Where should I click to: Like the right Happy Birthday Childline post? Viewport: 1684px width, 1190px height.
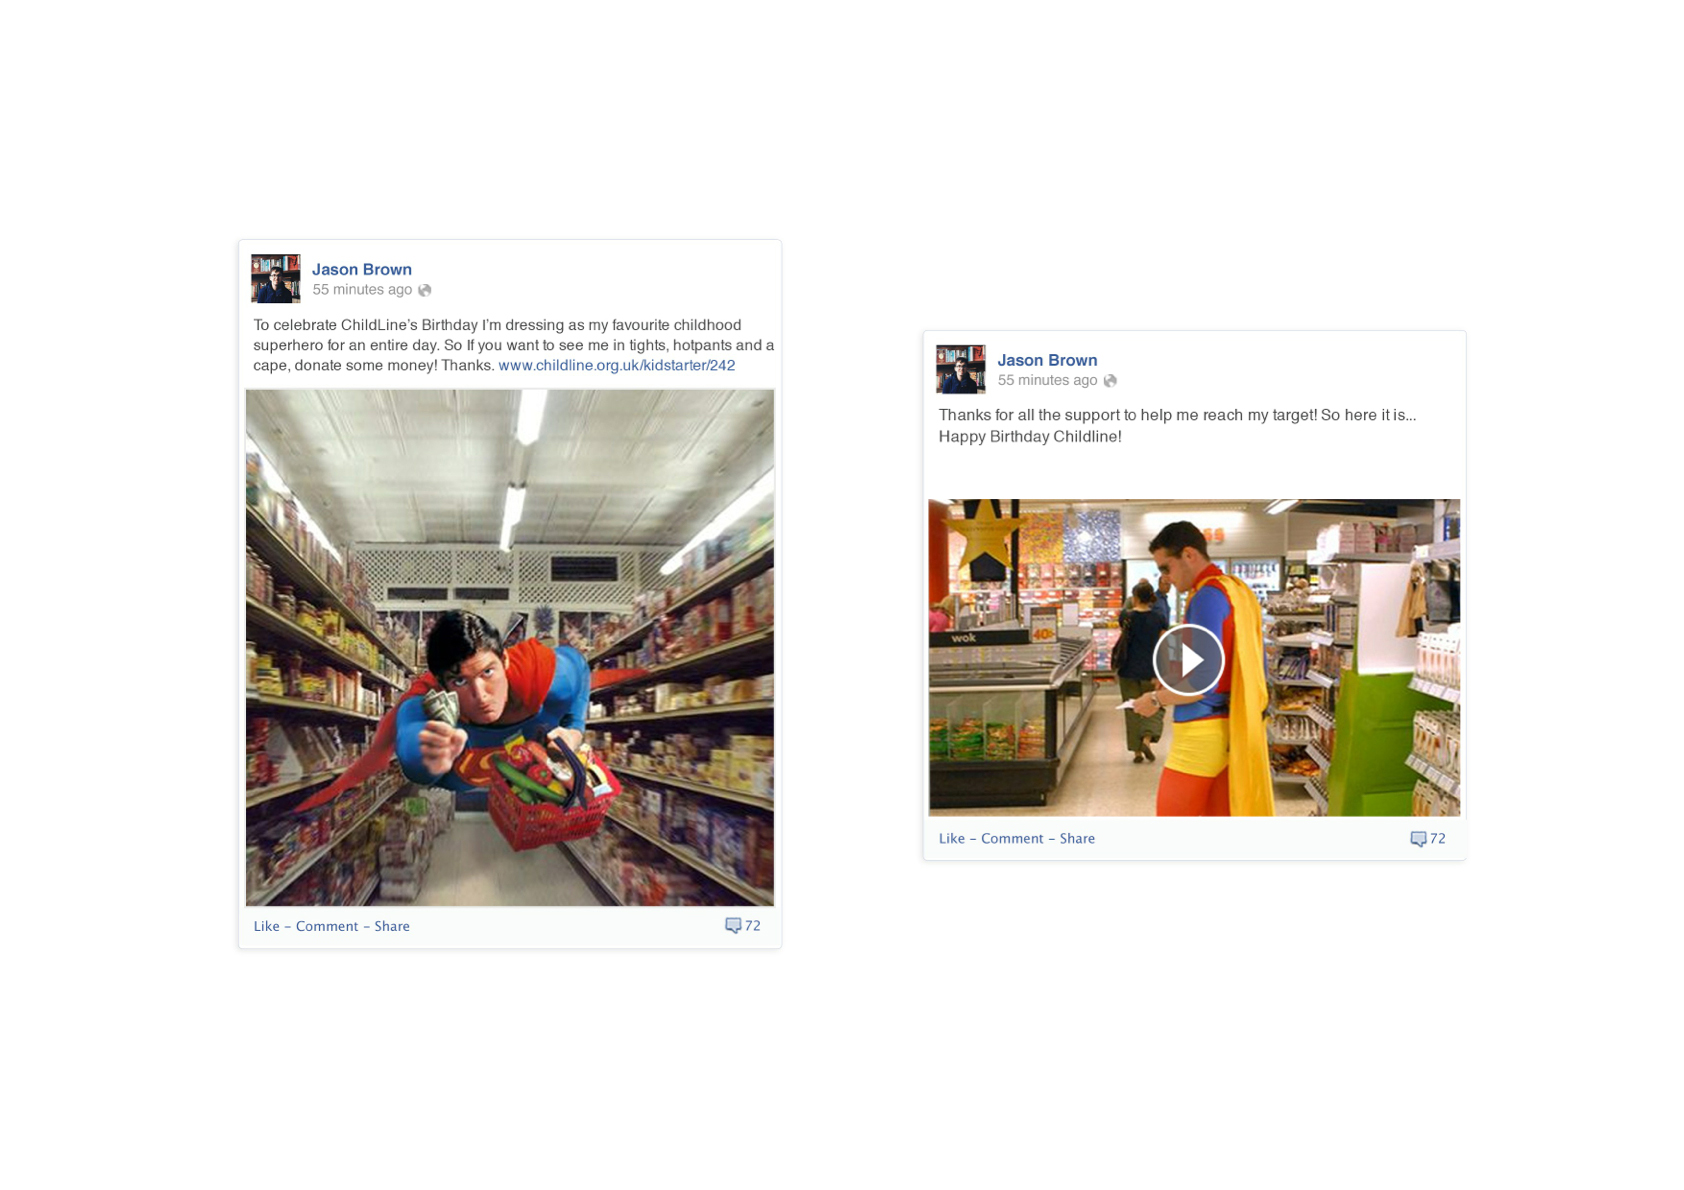tap(951, 839)
